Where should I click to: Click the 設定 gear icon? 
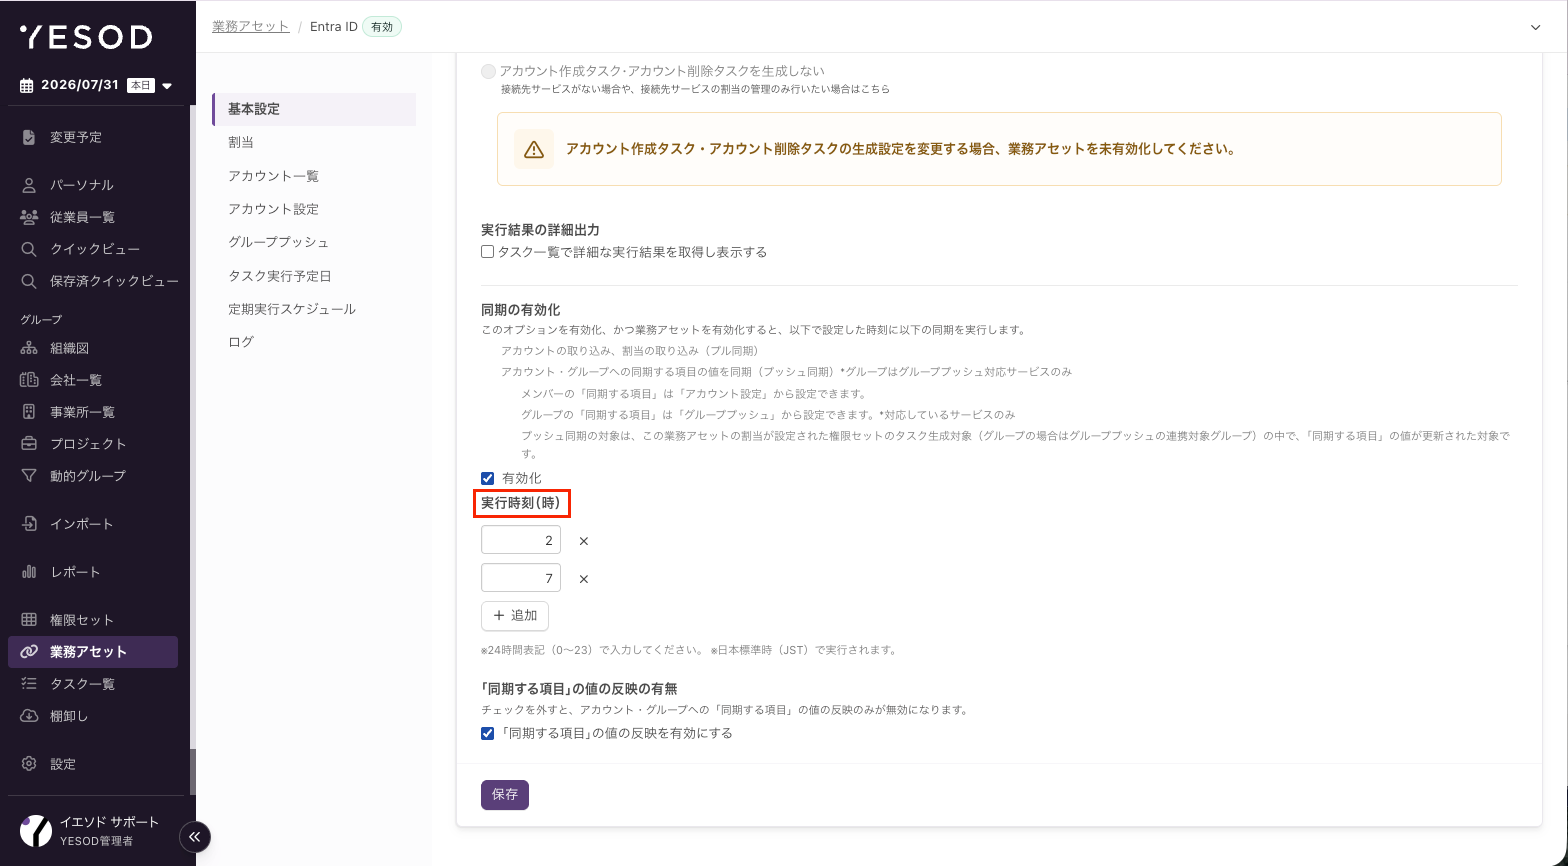pos(29,764)
